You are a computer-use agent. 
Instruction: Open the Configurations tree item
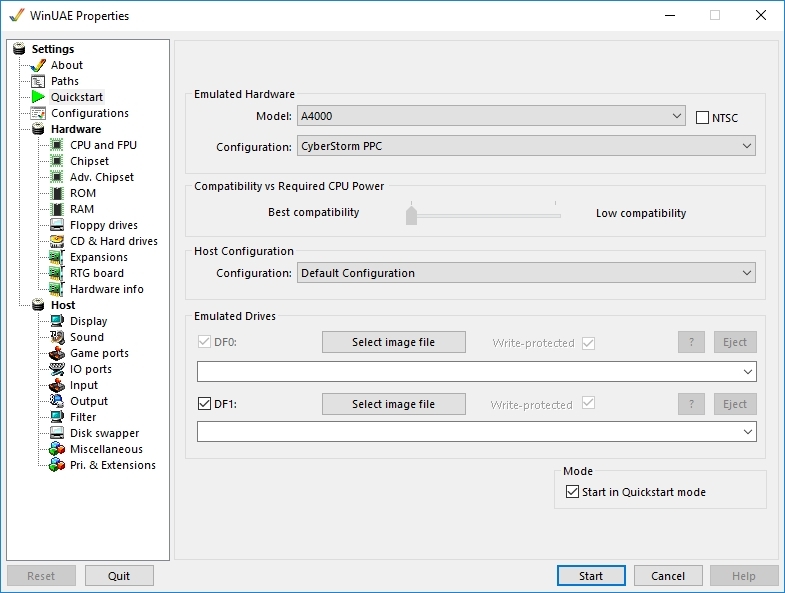pyautogui.click(x=89, y=113)
